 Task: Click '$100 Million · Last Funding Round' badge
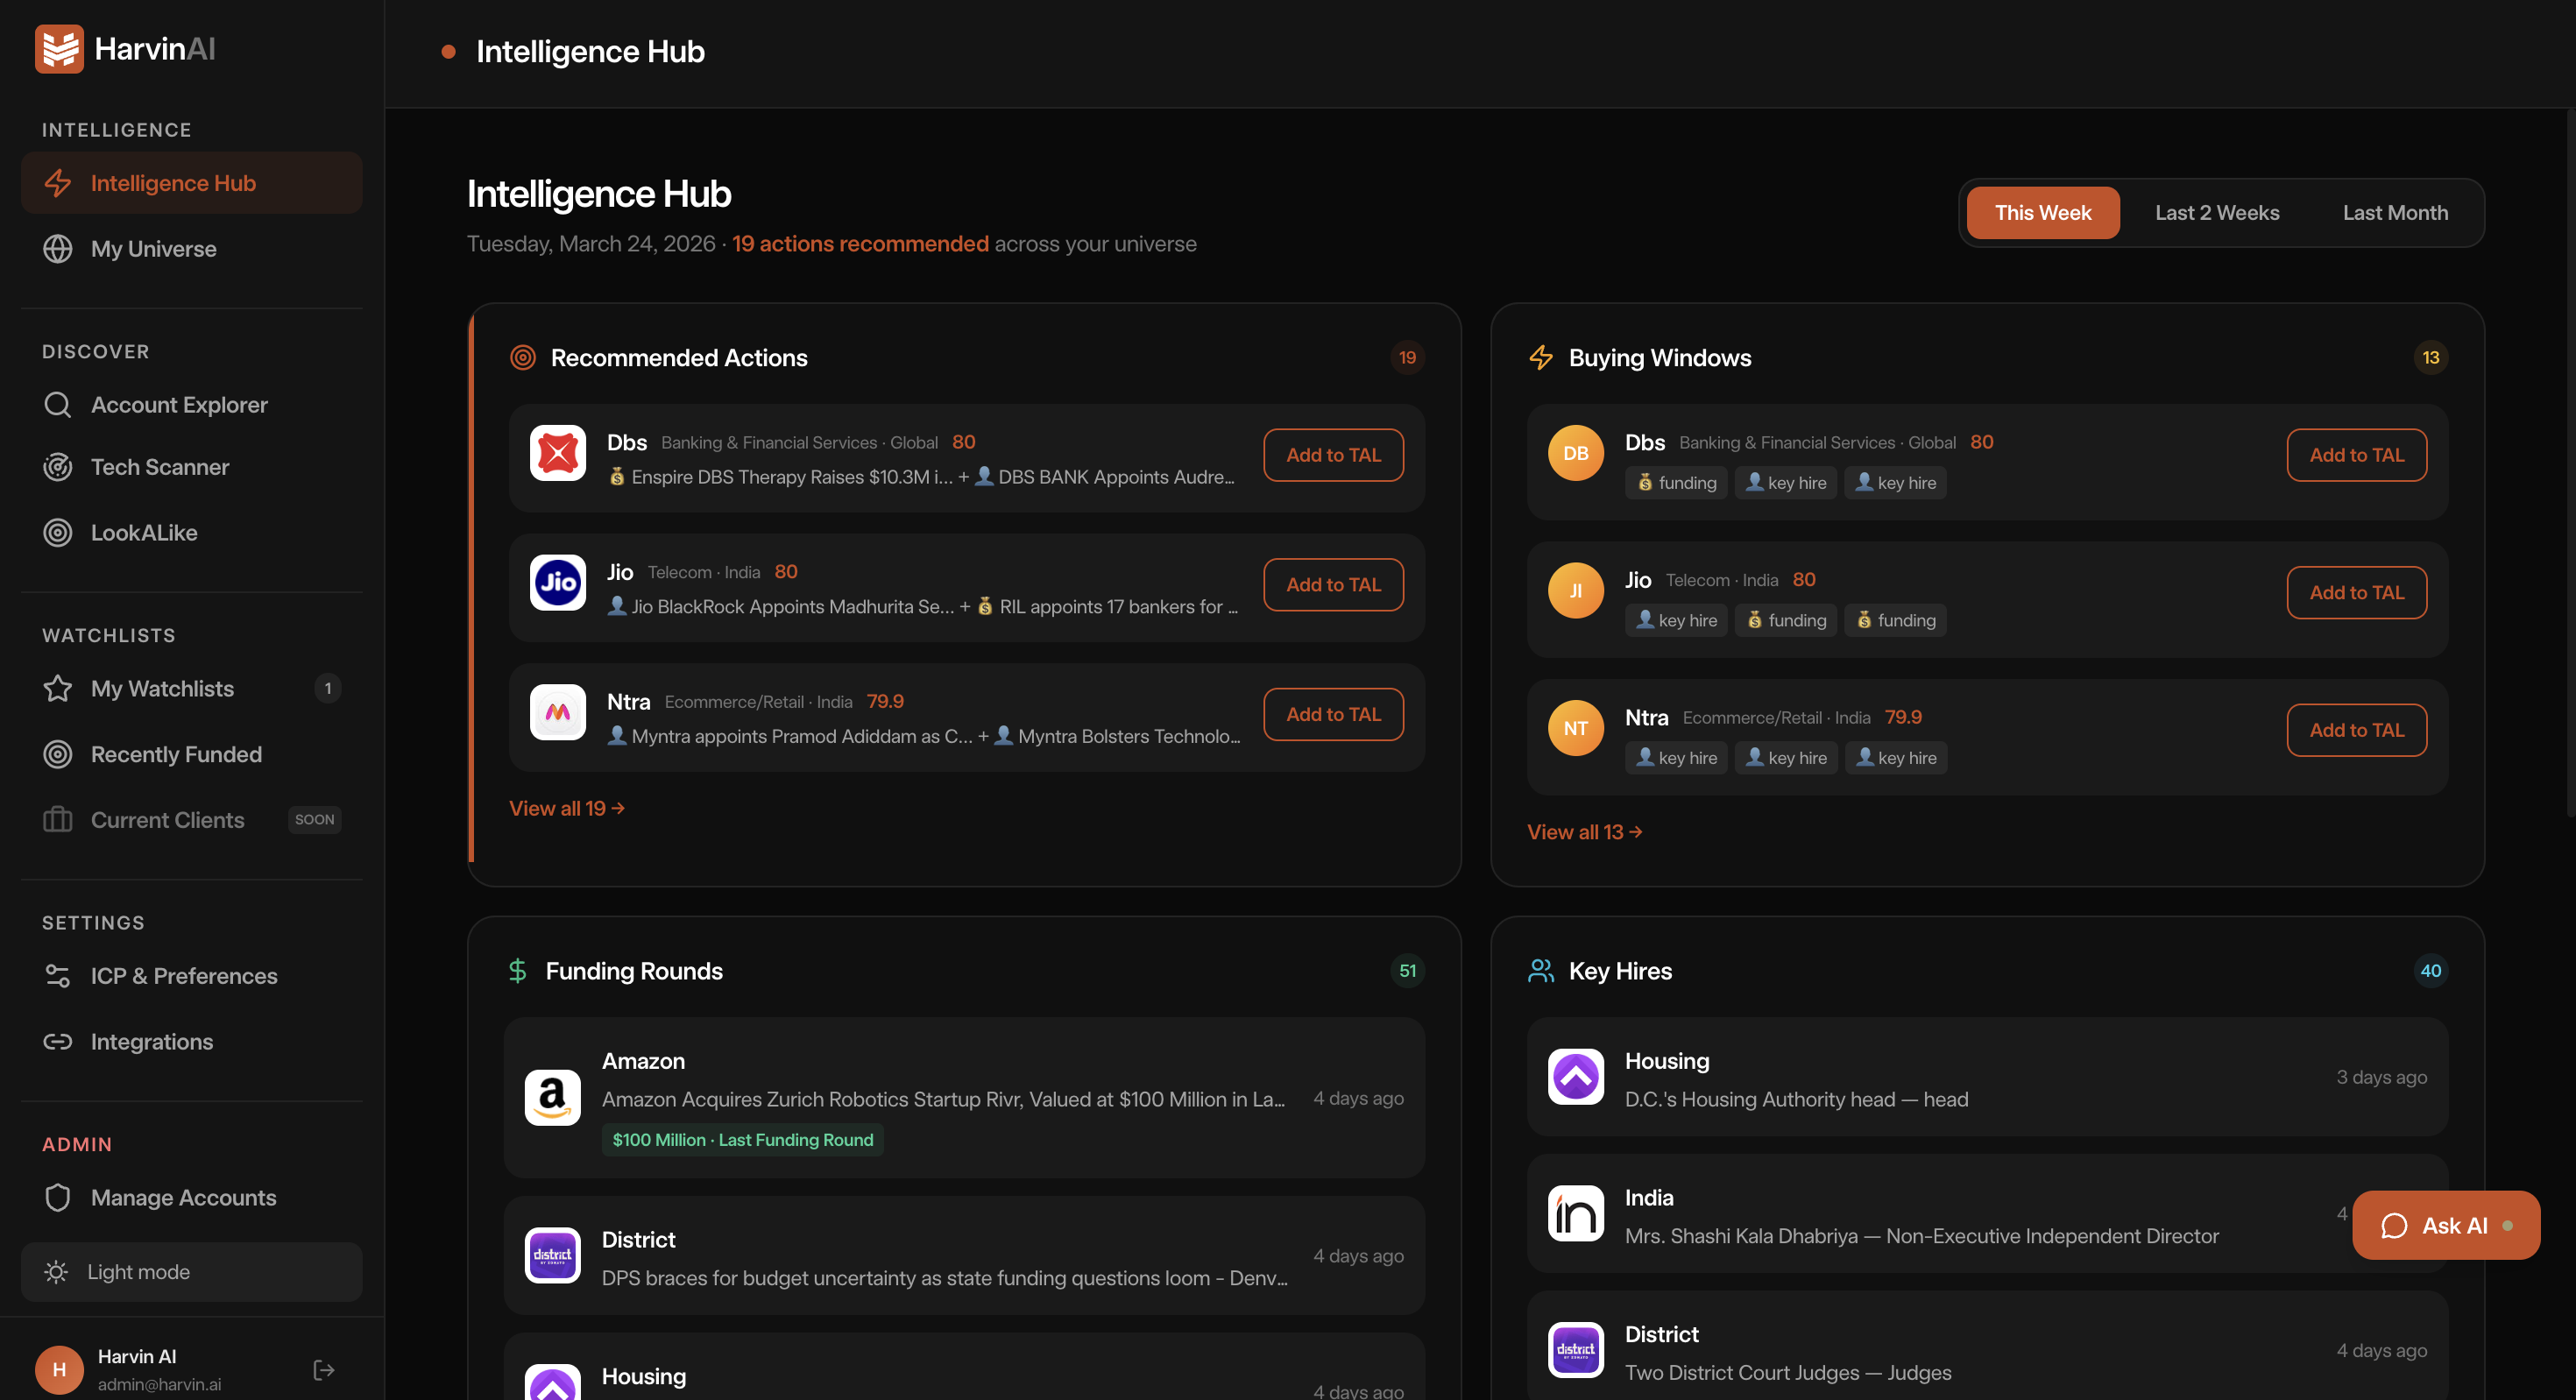[743, 1140]
